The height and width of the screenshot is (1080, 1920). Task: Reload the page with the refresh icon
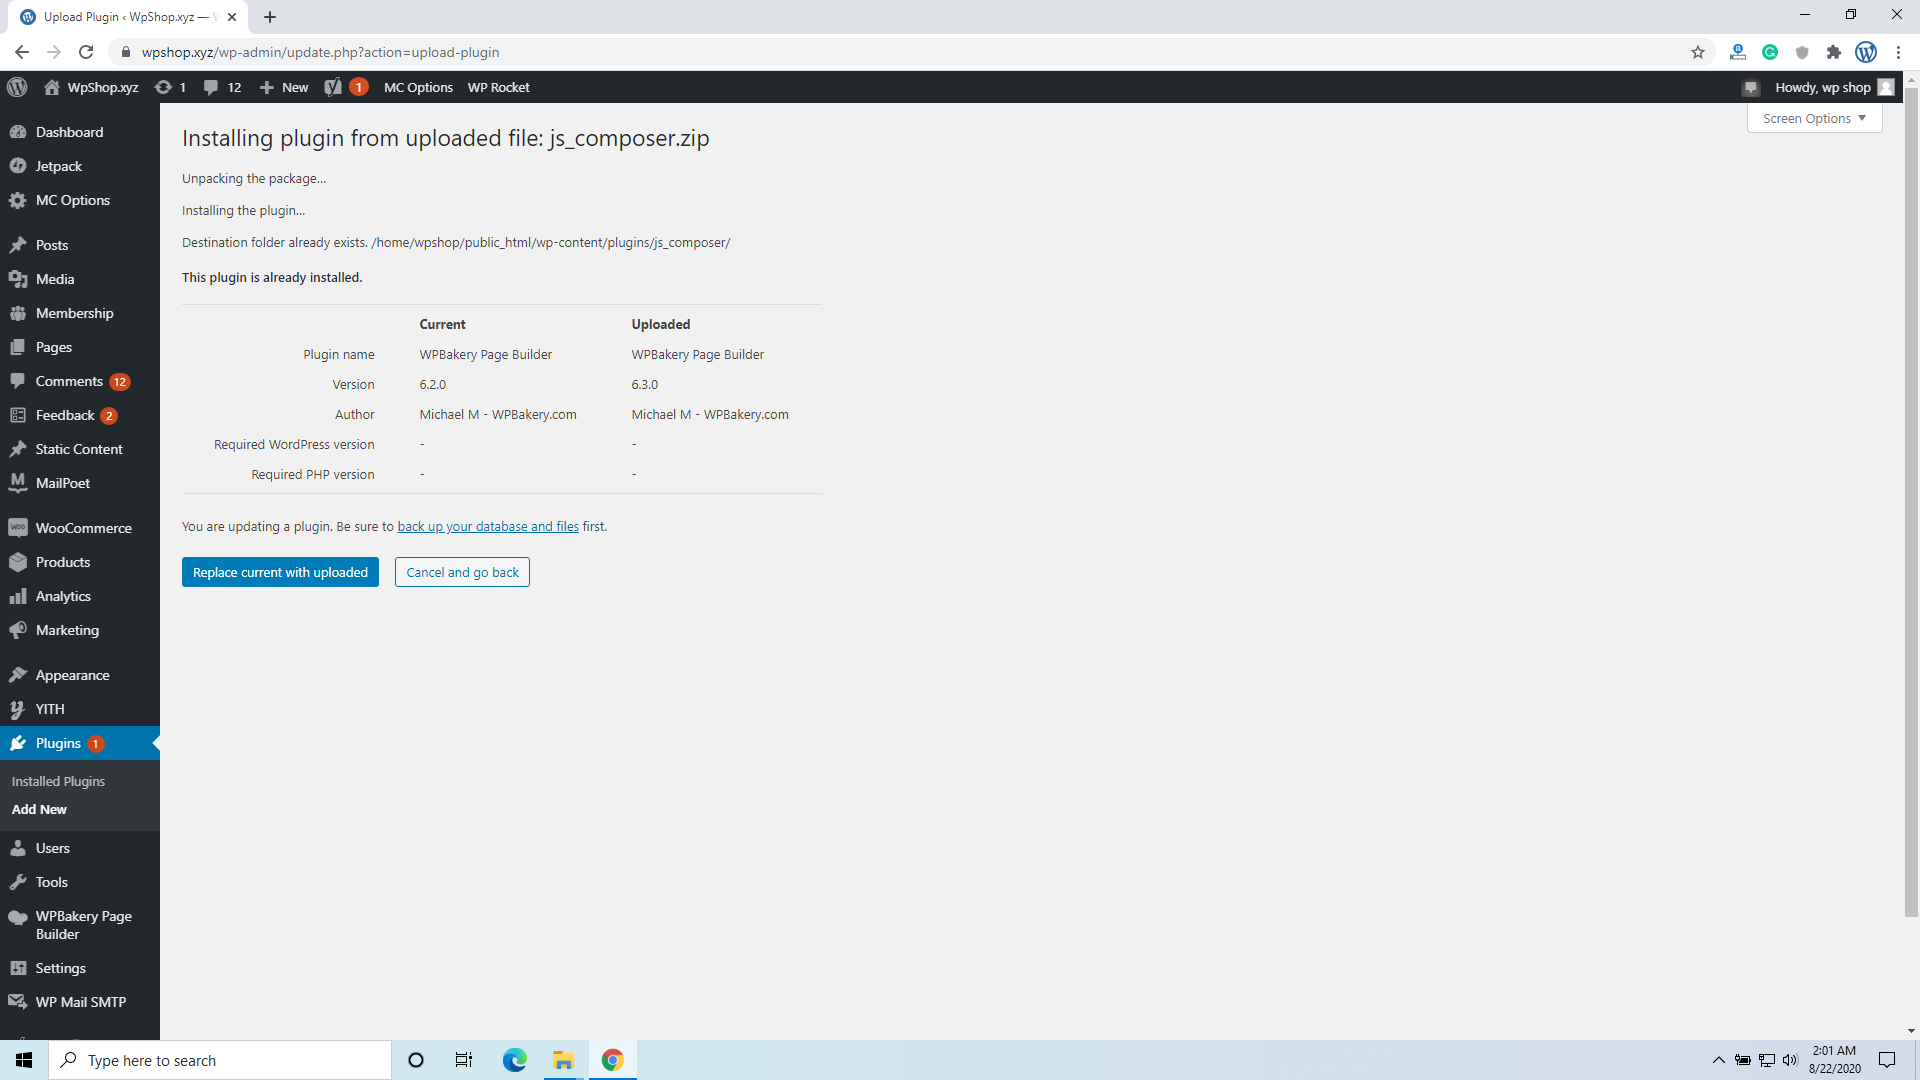click(86, 52)
